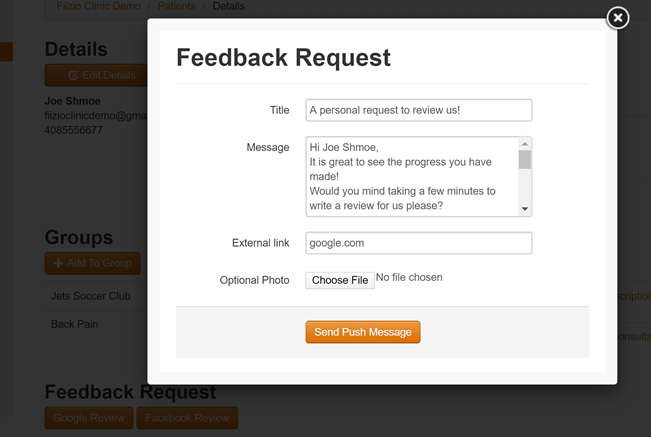Image resolution: width=651 pixels, height=437 pixels.
Task: Select the Jets Soccer Club group row
Action: tap(91, 296)
